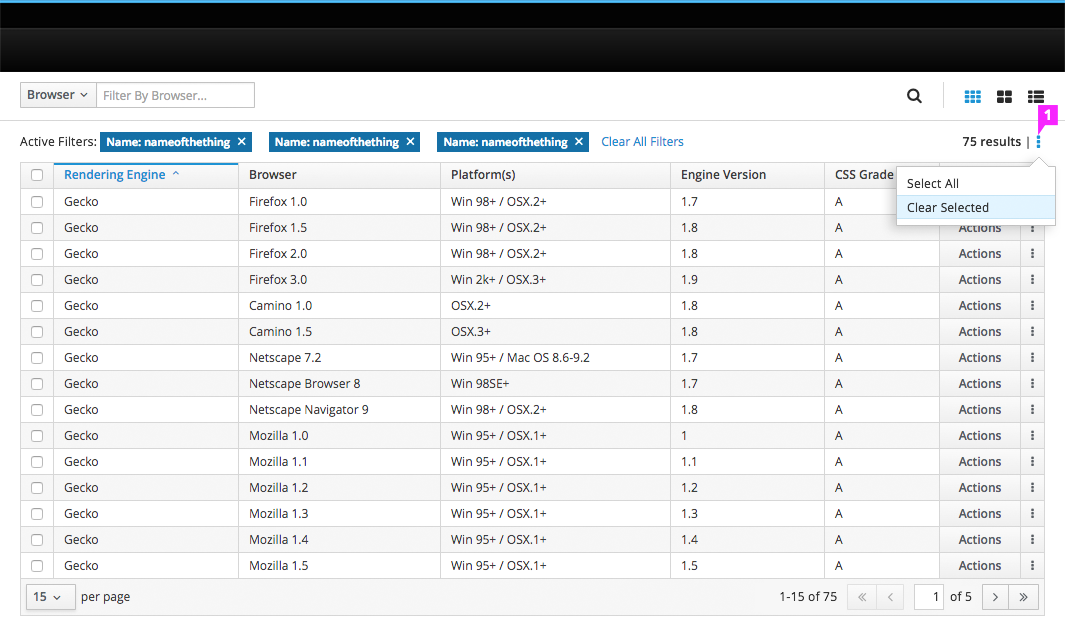This screenshot has height=634, width=1065.
Task: Click the Filter By Browser input field
Action: click(176, 95)
